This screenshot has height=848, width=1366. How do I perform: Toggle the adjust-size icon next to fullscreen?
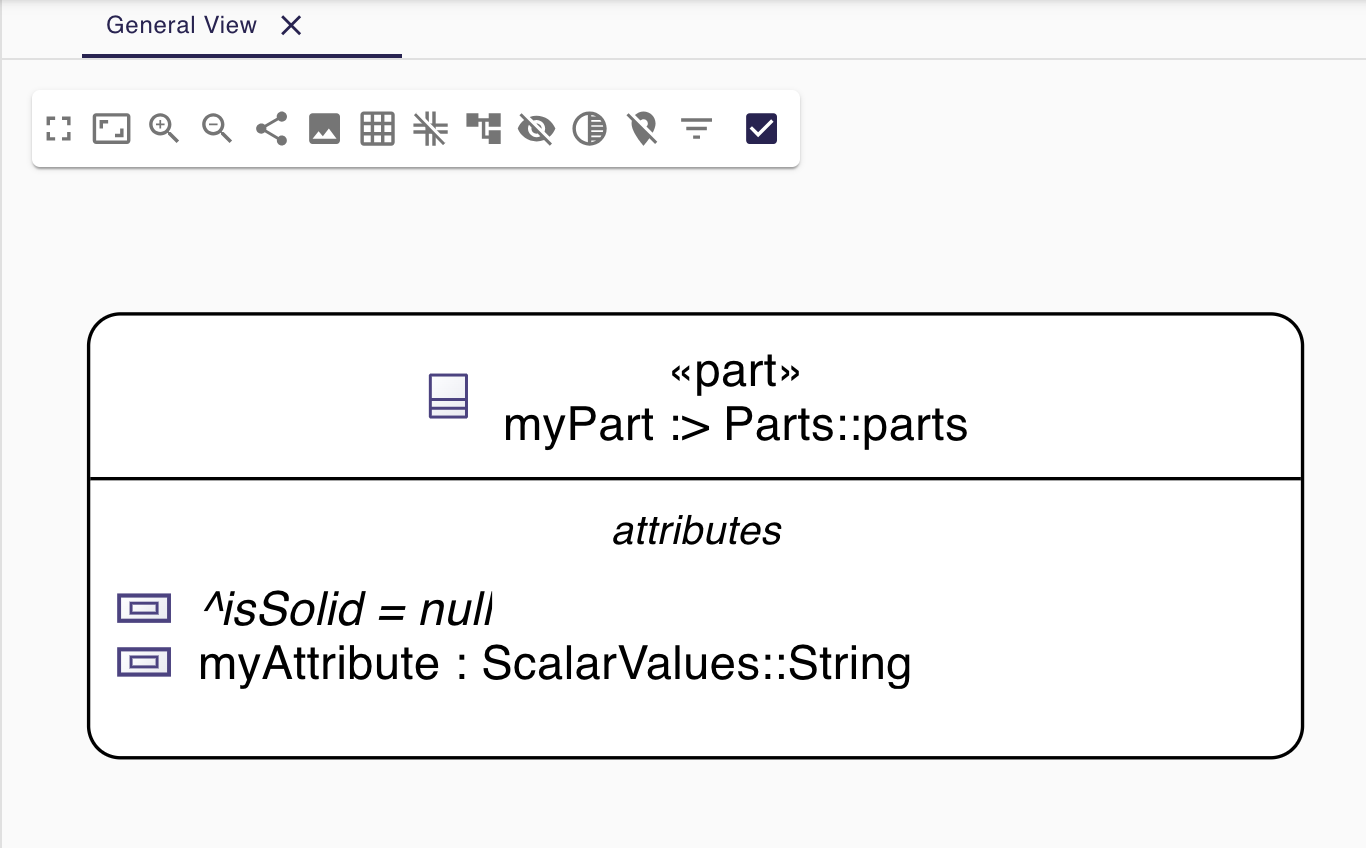click(111, 128)
